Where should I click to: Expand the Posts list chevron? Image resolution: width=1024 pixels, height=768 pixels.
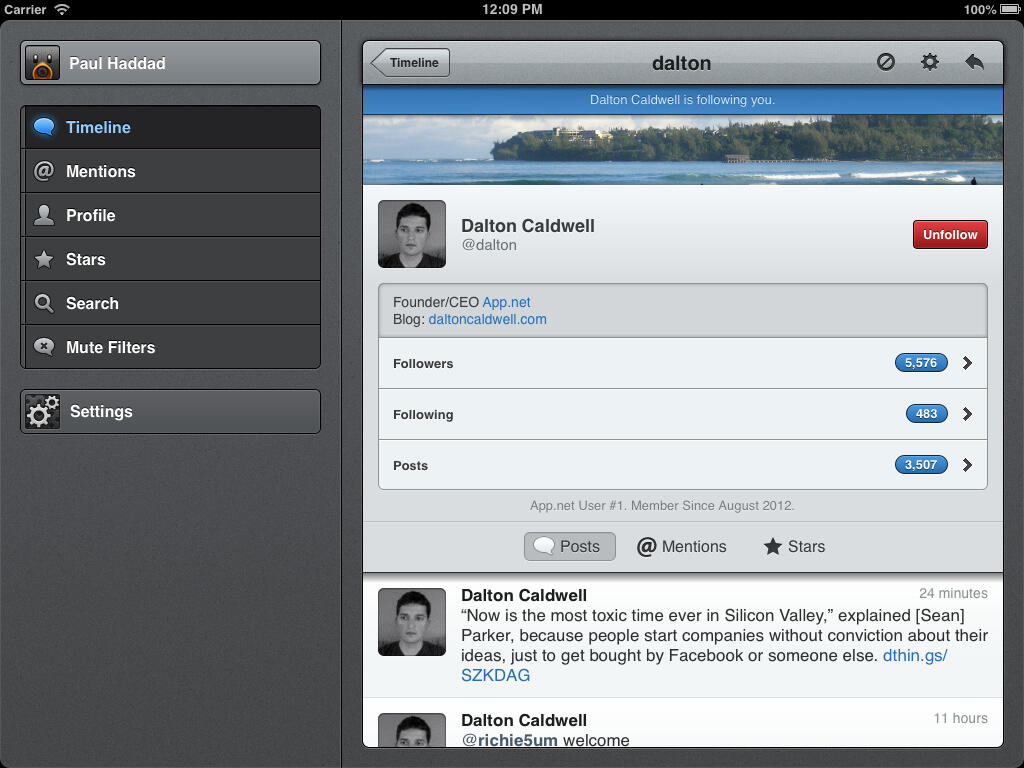(968, 465)
